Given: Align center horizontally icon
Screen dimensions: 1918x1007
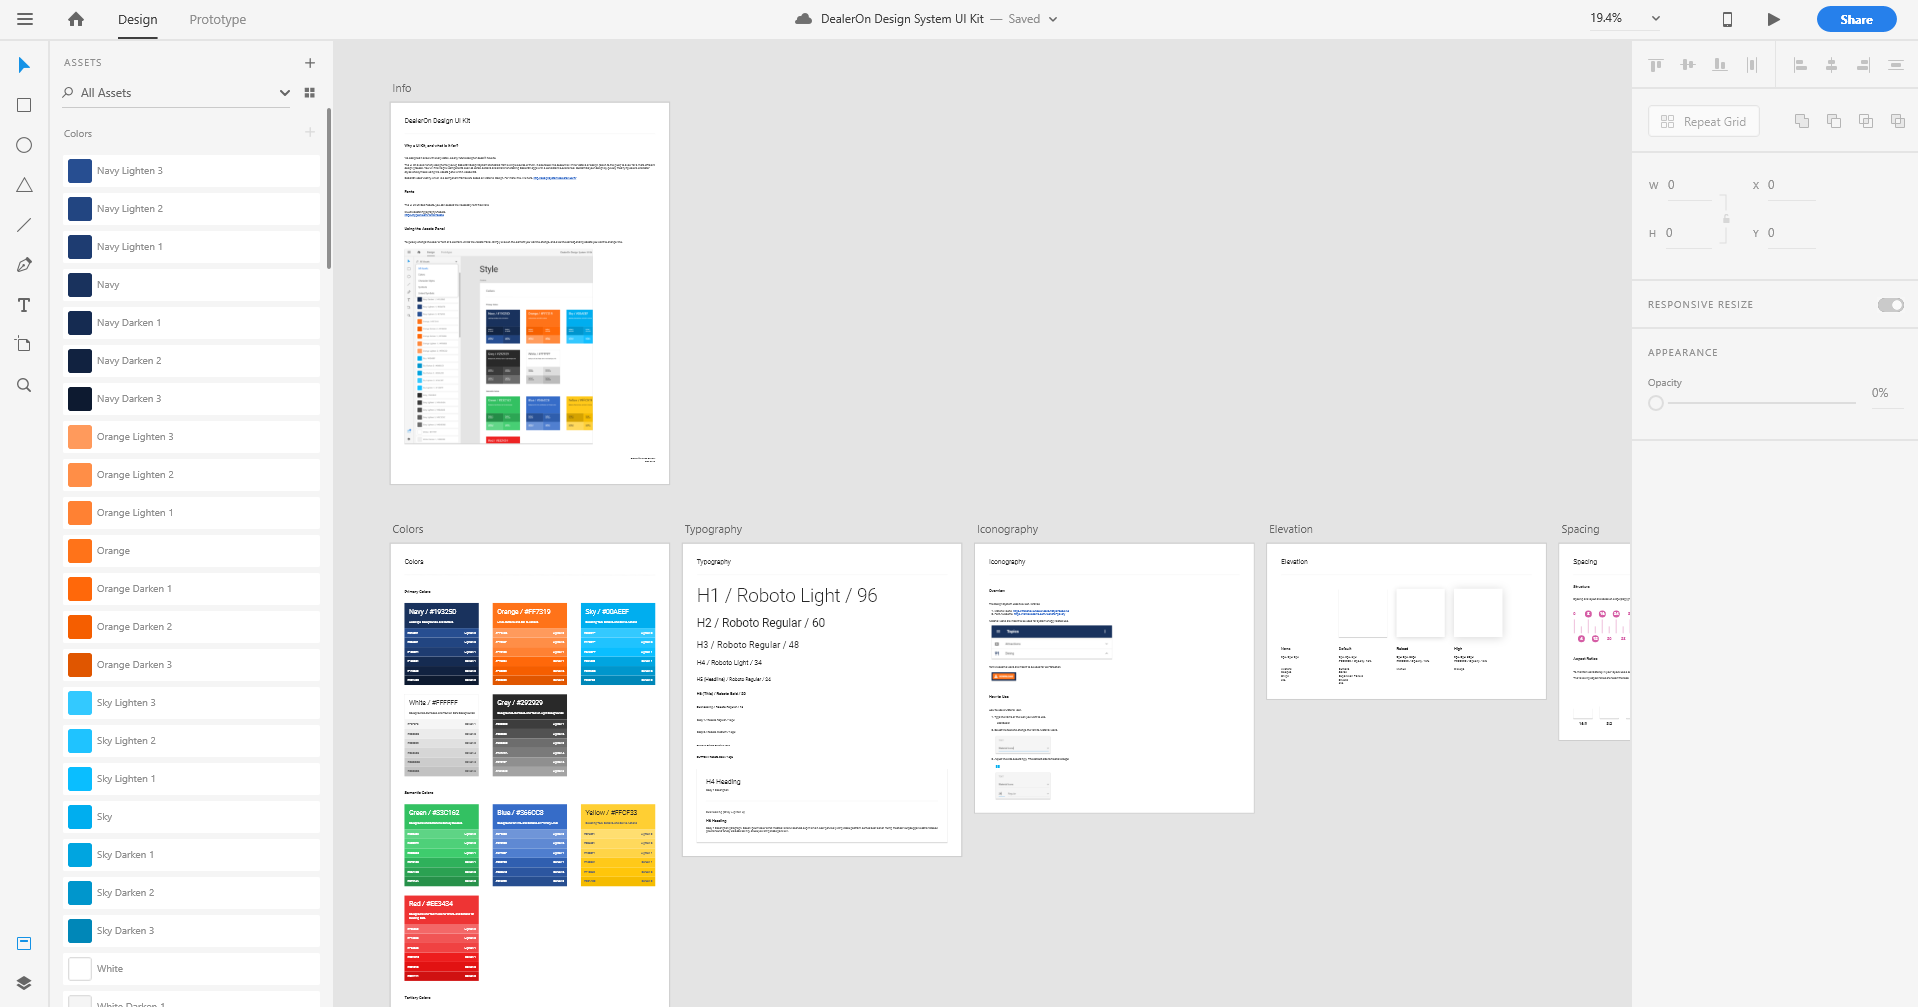Looking at the screenshot, I should click(1832, 65).
